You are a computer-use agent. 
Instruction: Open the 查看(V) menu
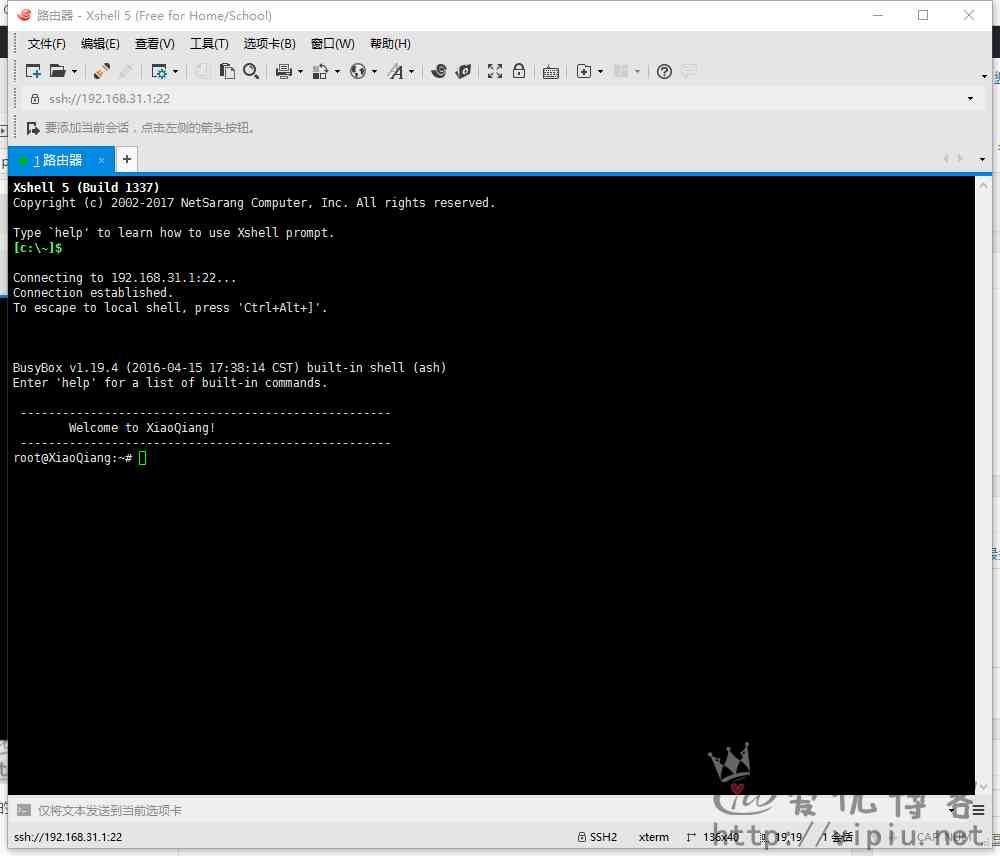(154, 43)
